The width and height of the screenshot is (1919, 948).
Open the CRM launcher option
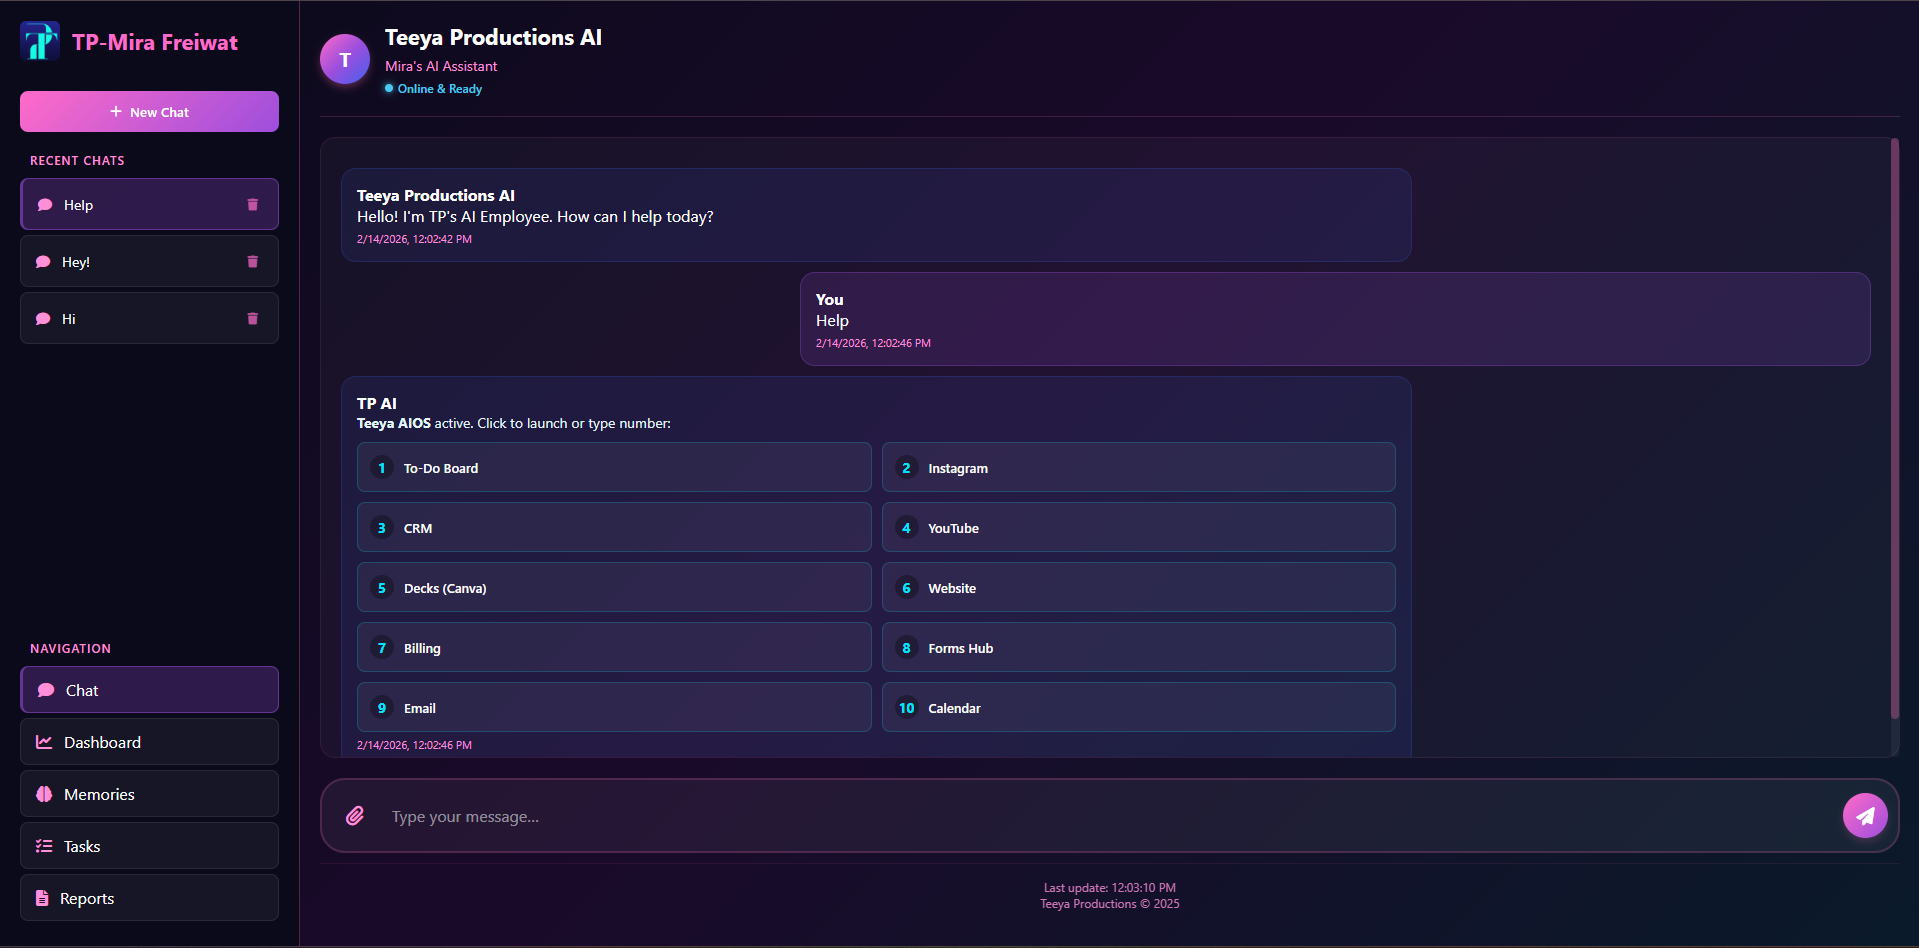tap(613, 528)
